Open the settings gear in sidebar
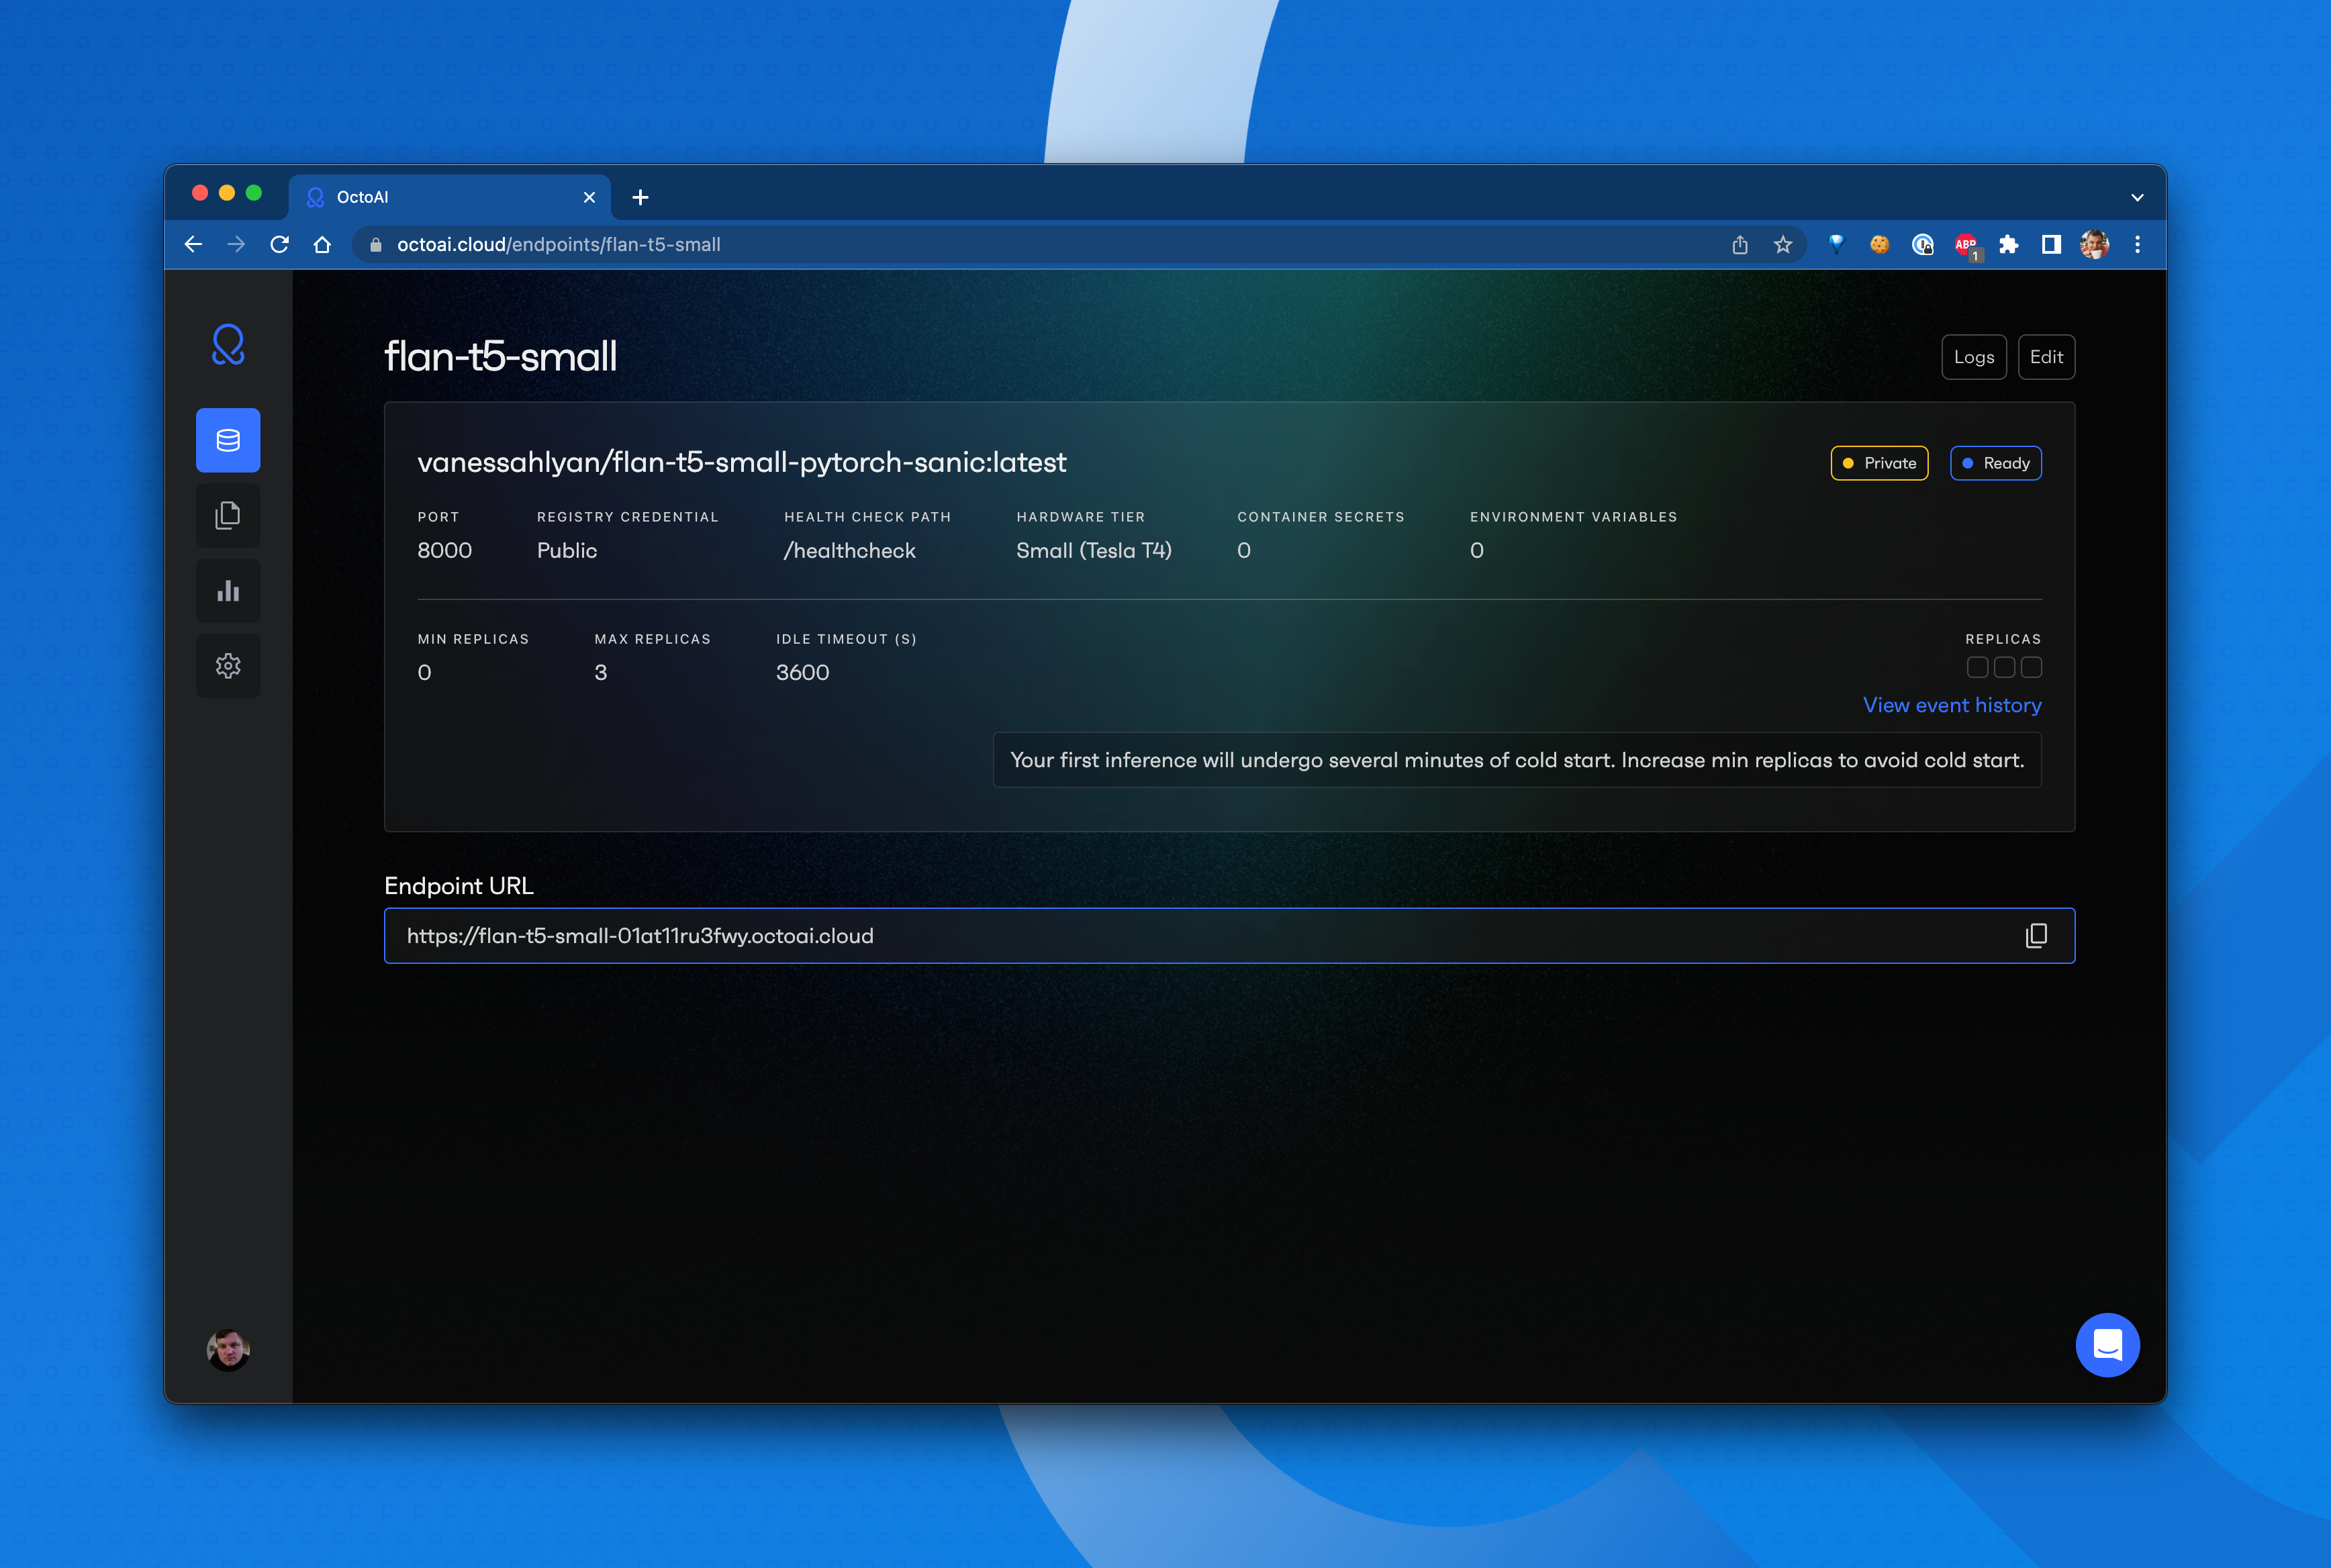This screenshot has height=1568, width=2331. 228,666
